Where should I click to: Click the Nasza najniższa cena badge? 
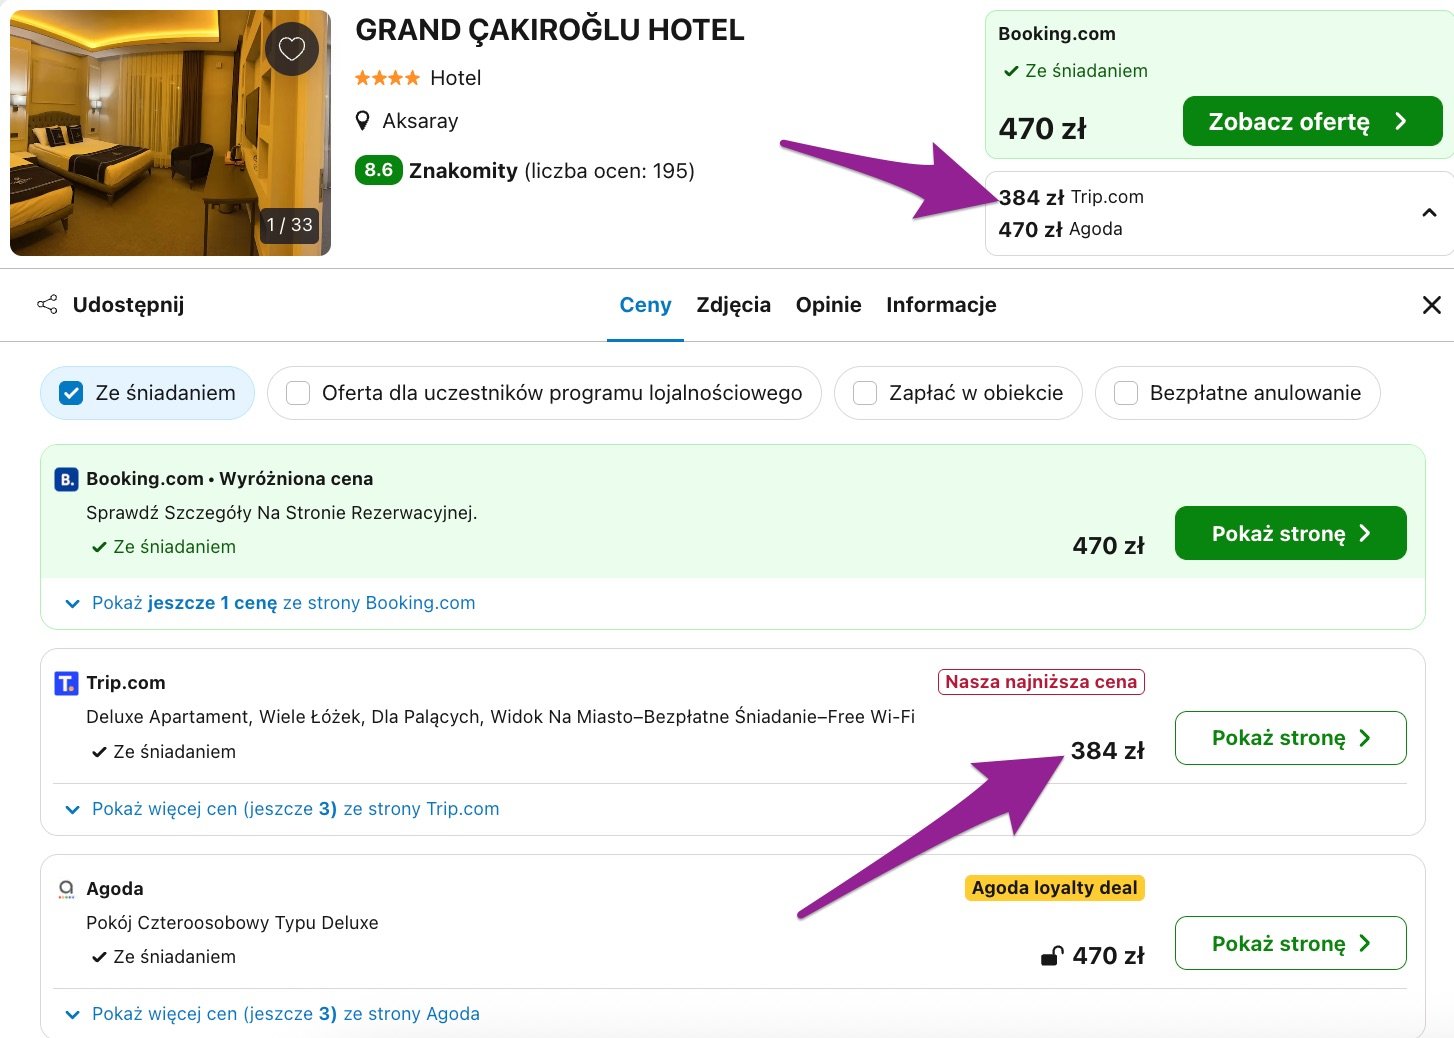1041,682
